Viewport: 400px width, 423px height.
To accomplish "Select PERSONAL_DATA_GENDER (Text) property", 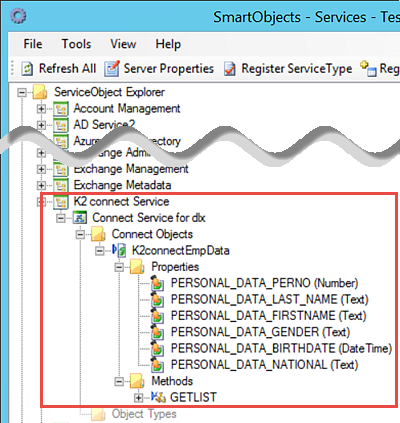I will coord(260,332).
